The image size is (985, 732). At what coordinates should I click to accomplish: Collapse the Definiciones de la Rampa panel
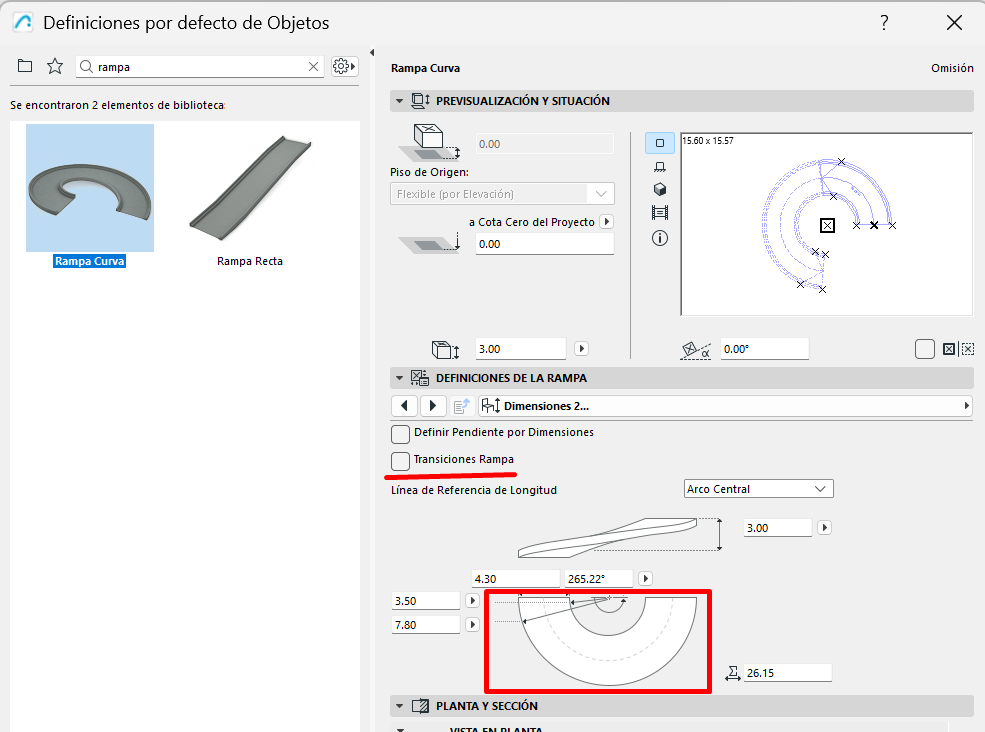coord(400,378)
